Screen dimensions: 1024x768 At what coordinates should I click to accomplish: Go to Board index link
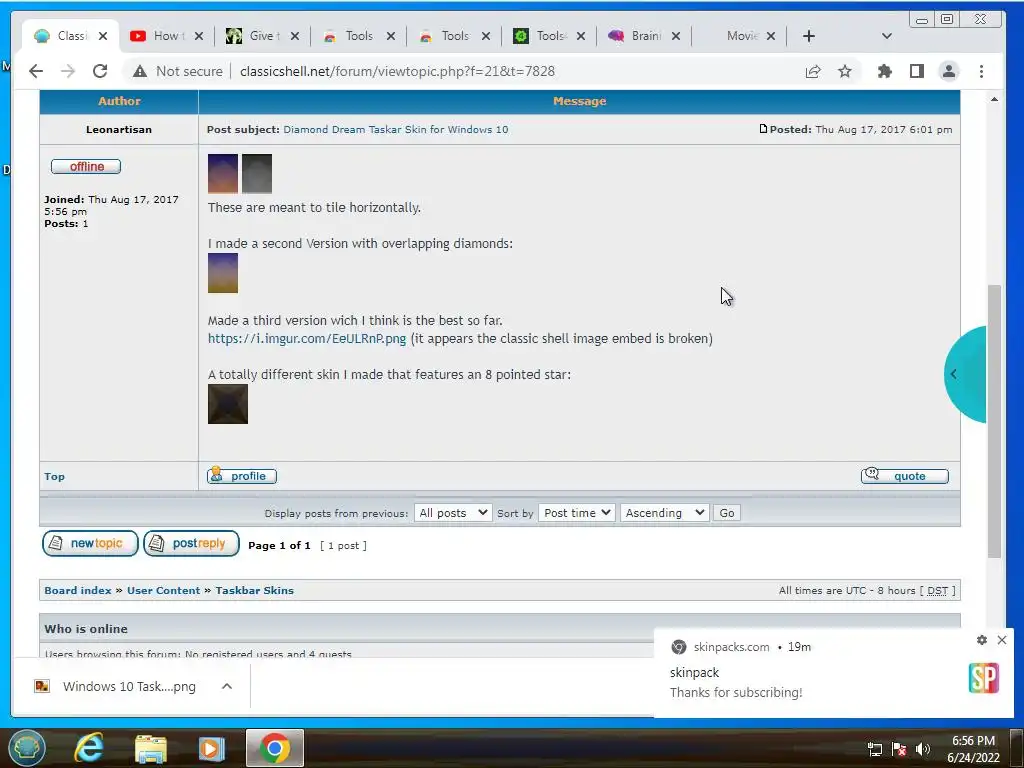click(x=78, y=590)
